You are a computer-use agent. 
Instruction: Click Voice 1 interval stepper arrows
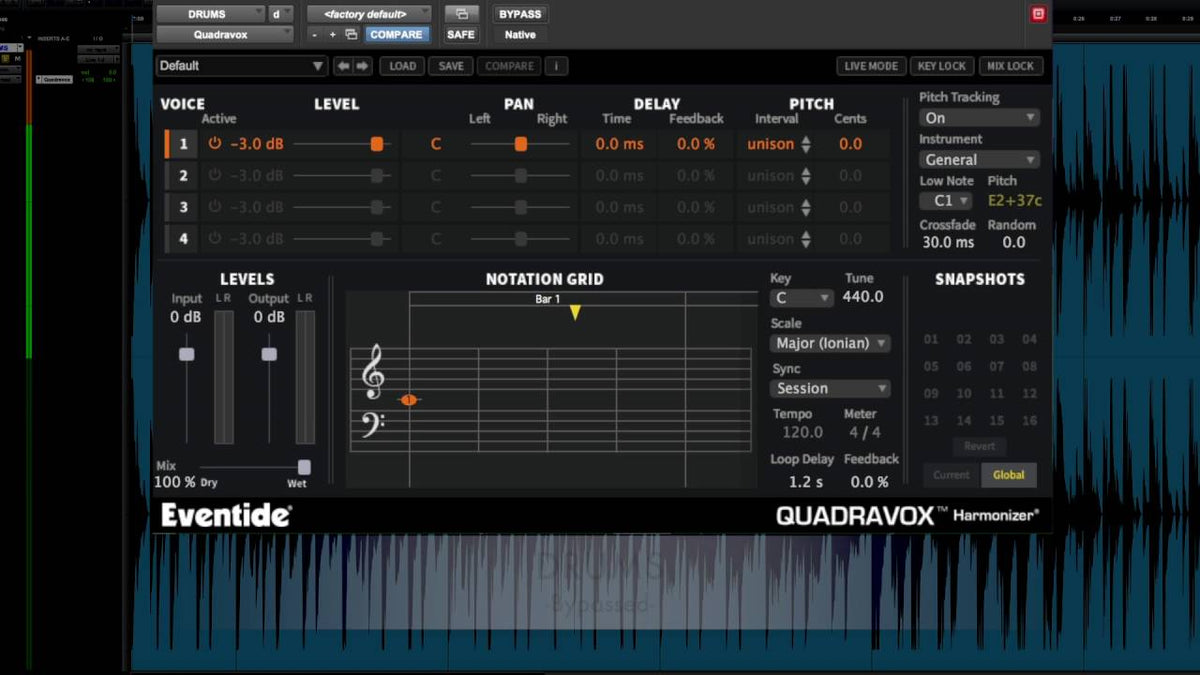click(x=806, y=144)
